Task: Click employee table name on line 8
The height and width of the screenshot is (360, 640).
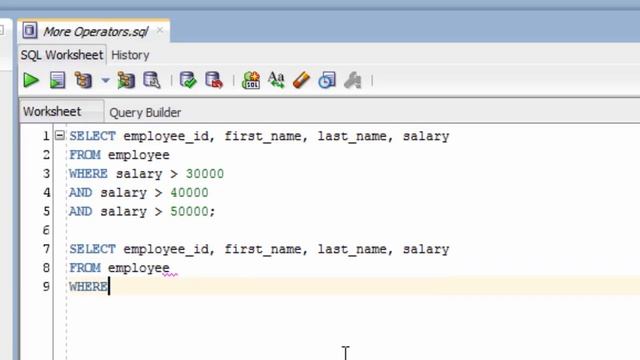Action: tap(138, 268)
